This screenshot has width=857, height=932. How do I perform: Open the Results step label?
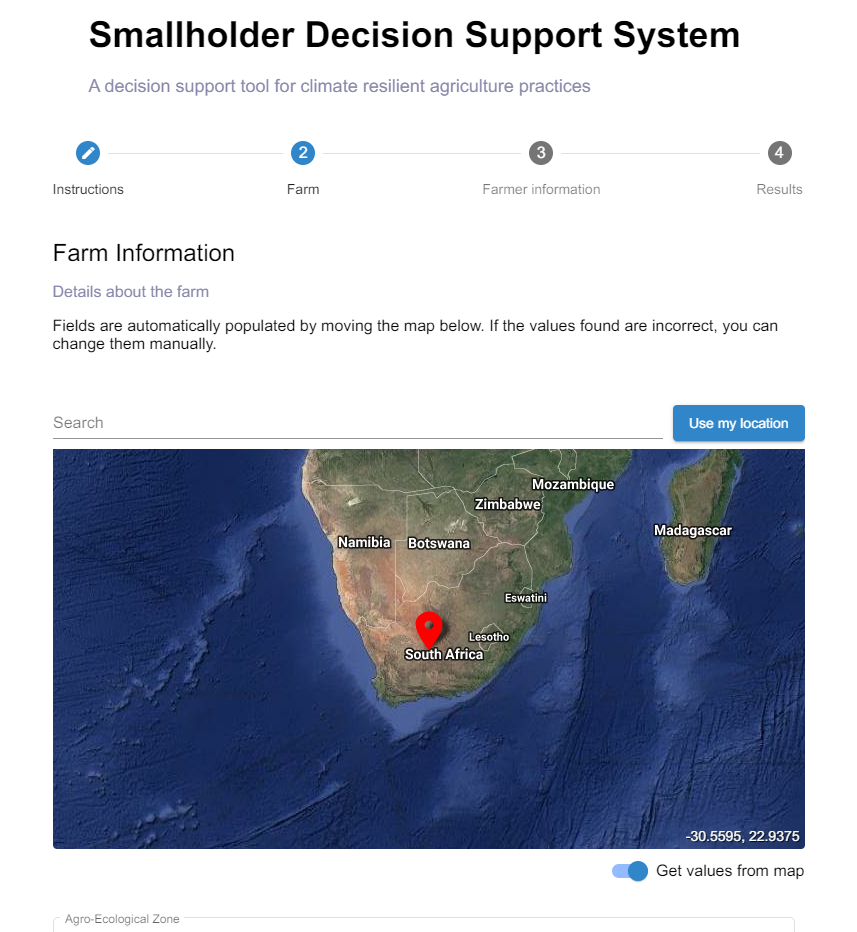pos(779,189)
